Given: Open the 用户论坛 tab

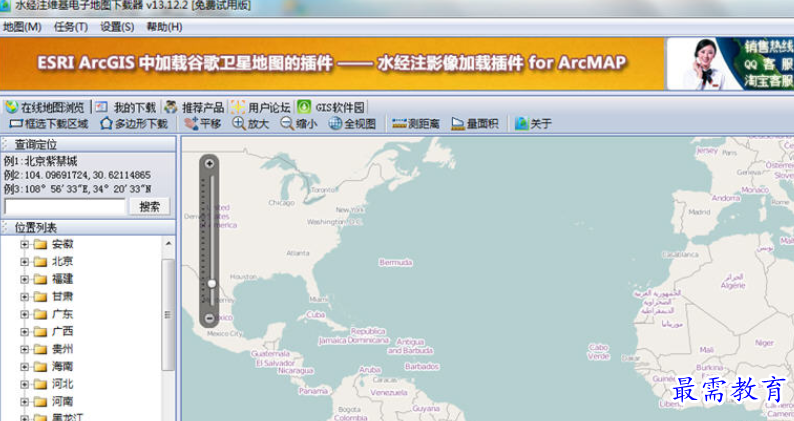Looking at the screenshot, I should [x=261, y=107].
